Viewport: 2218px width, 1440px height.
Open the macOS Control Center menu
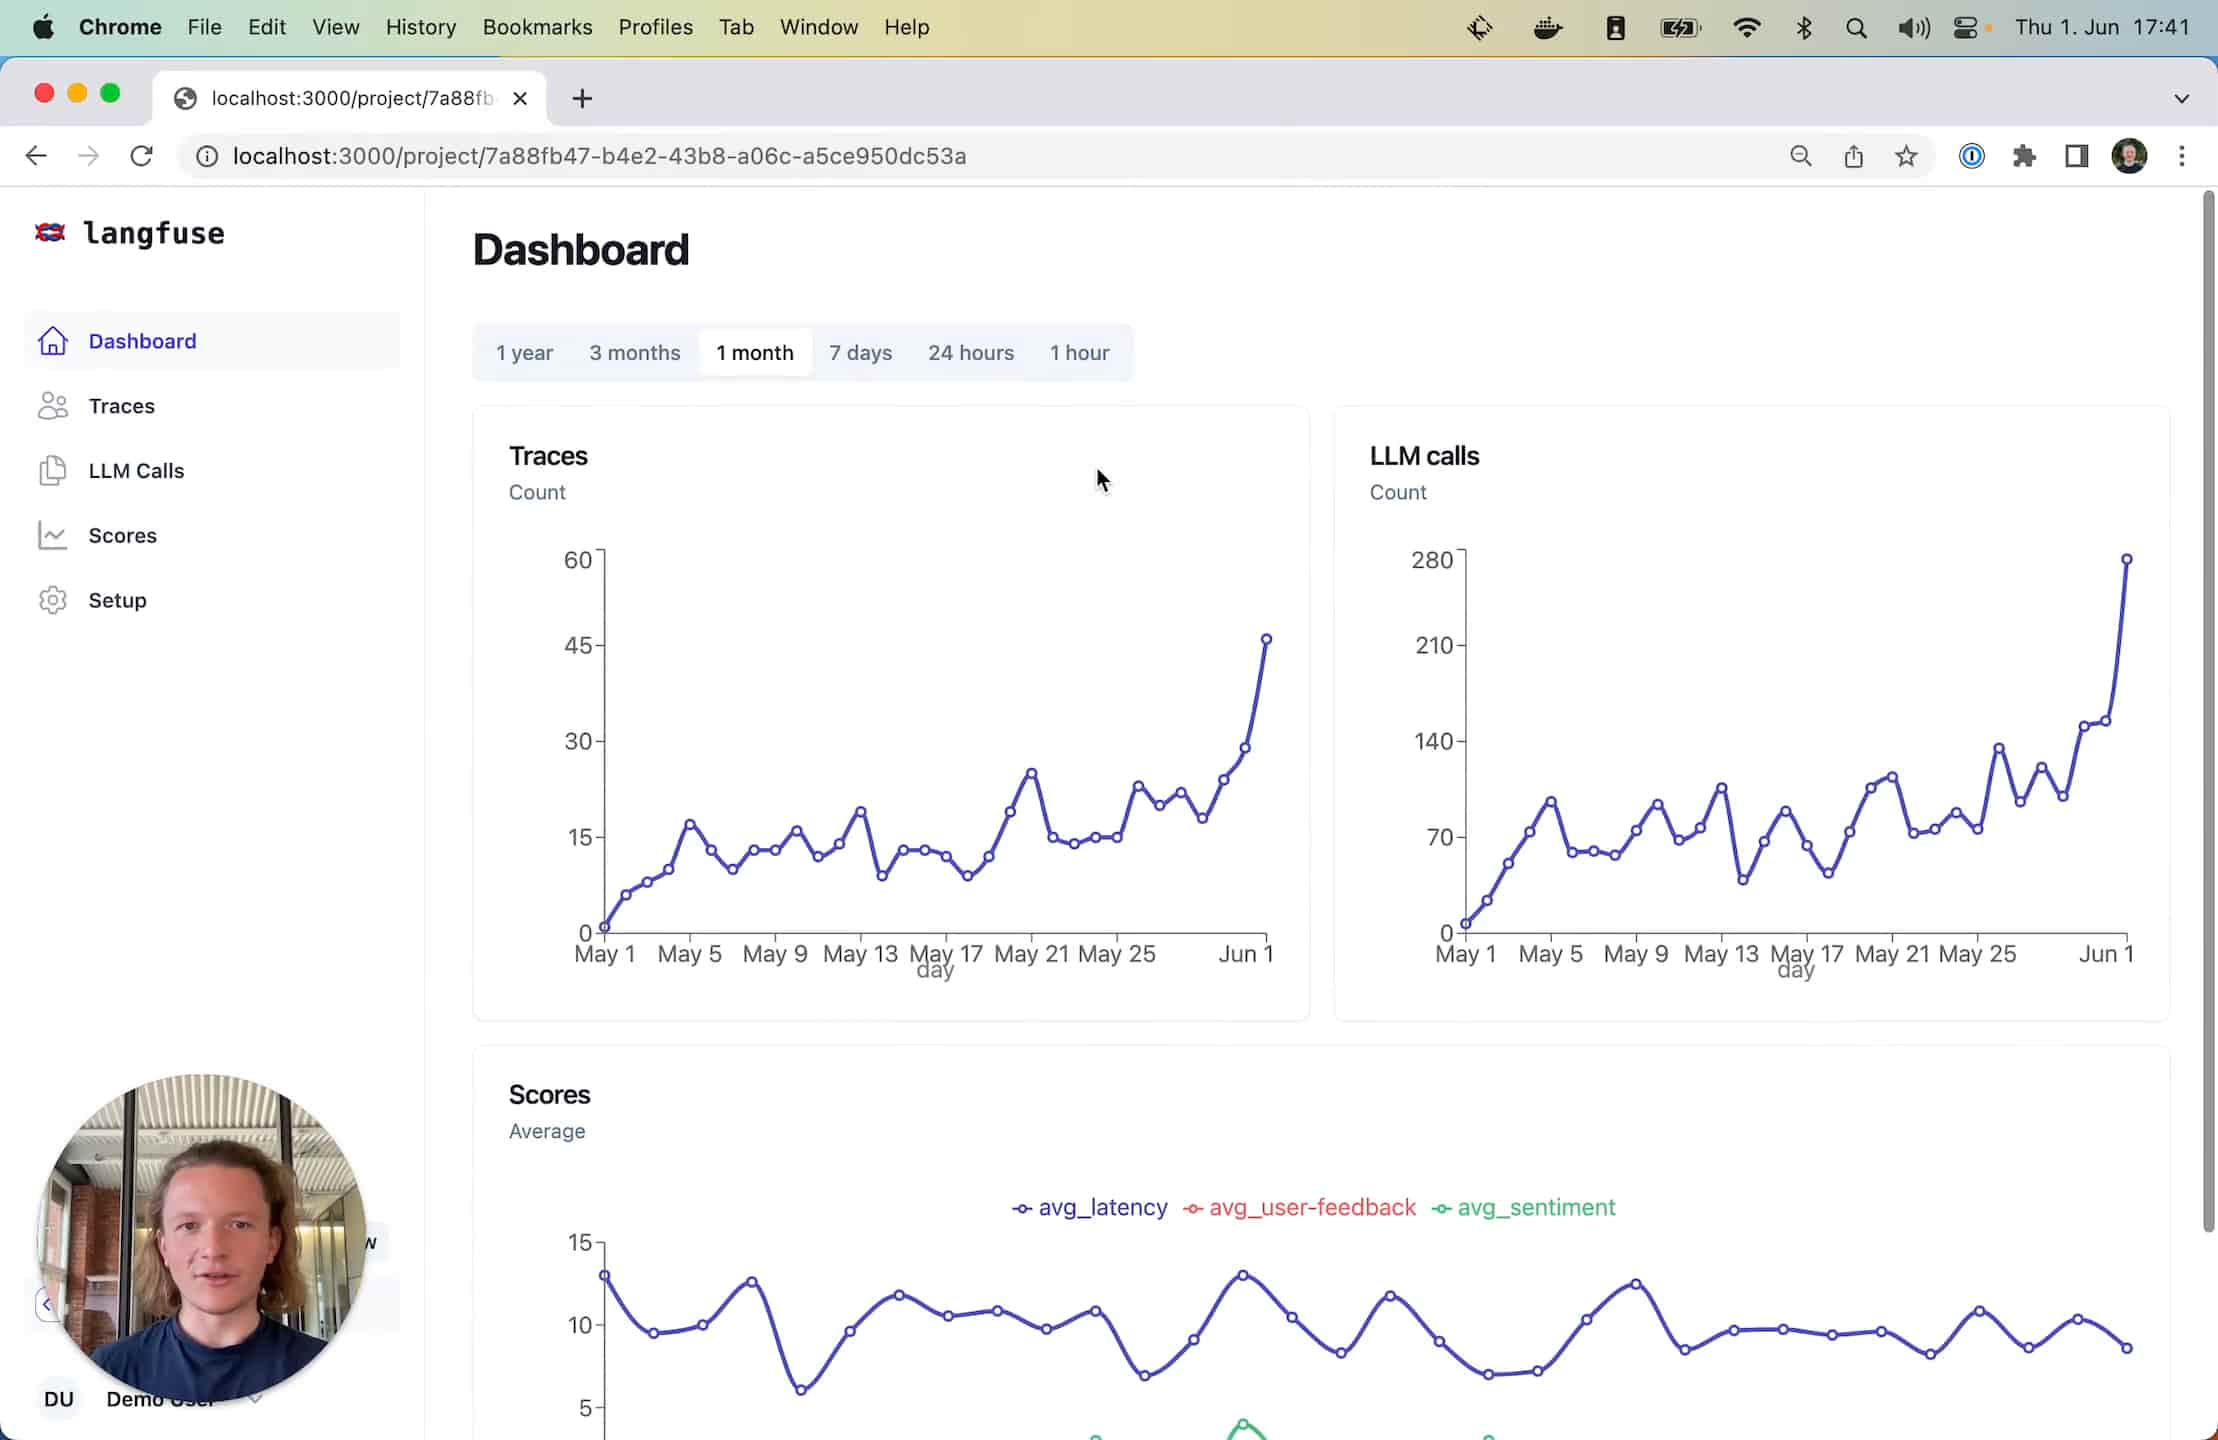(x=1965, y=28)
